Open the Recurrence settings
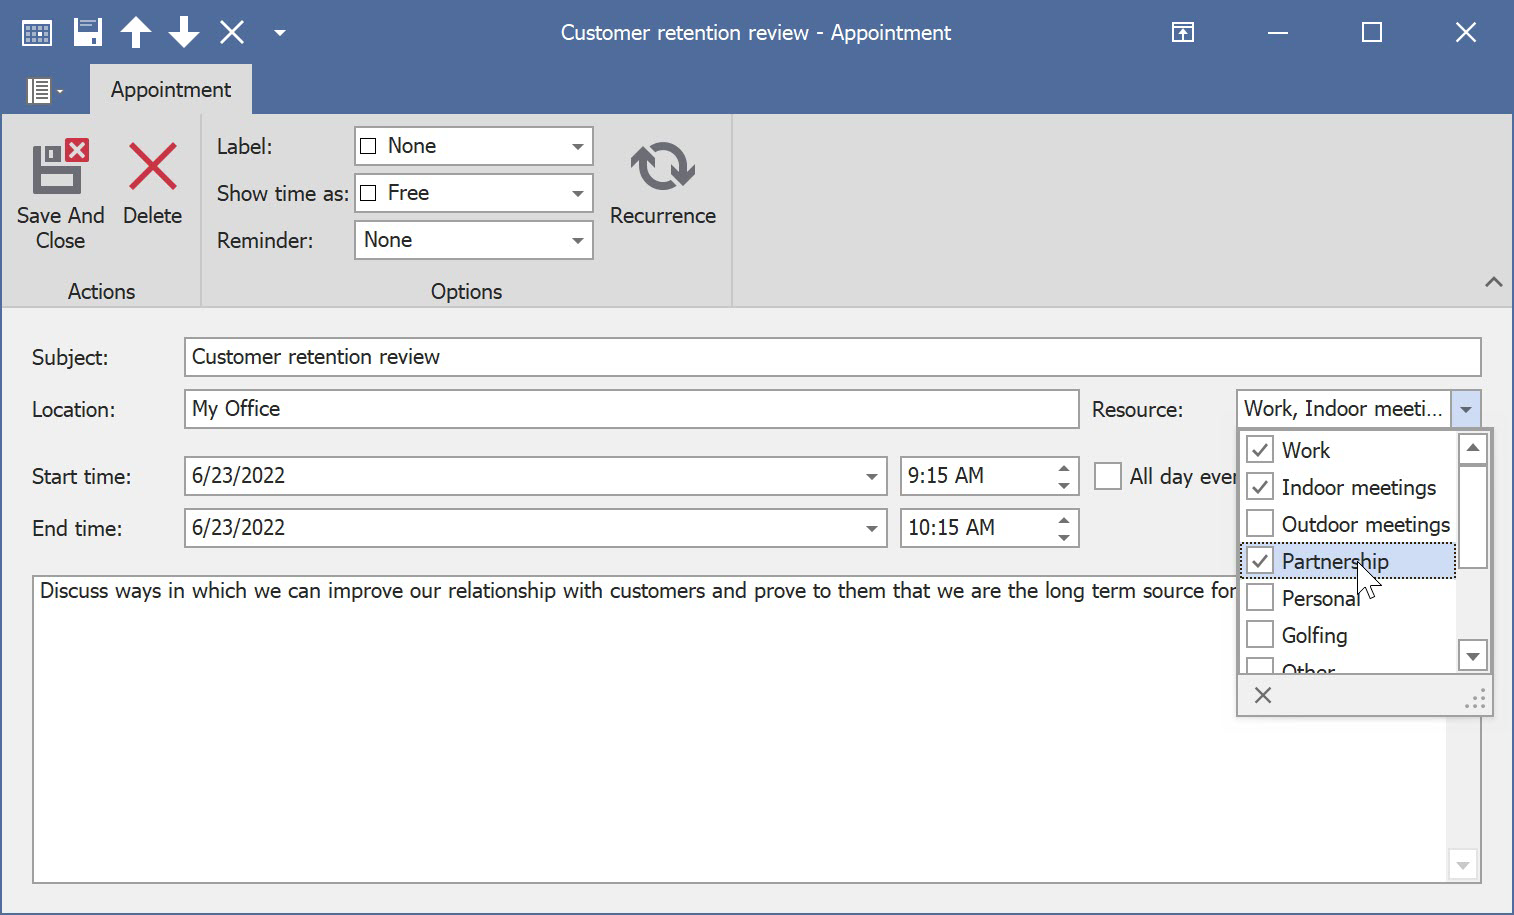This screenshot has width=1514, height=915. [662, 167]
